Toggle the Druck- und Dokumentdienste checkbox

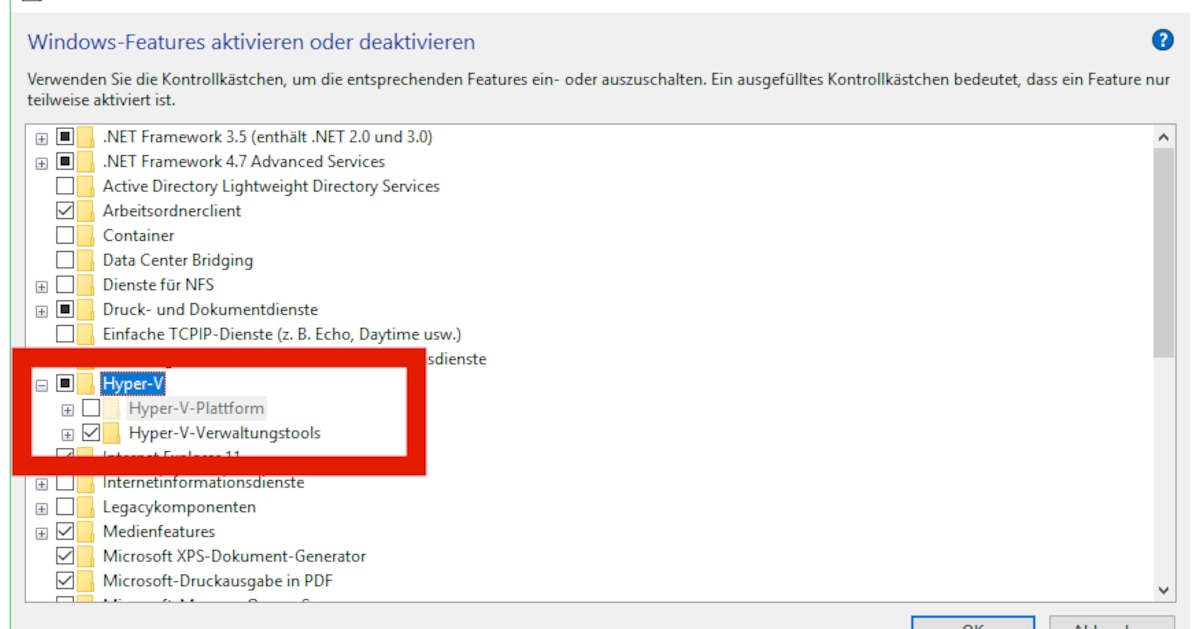[x=65, y=309]
